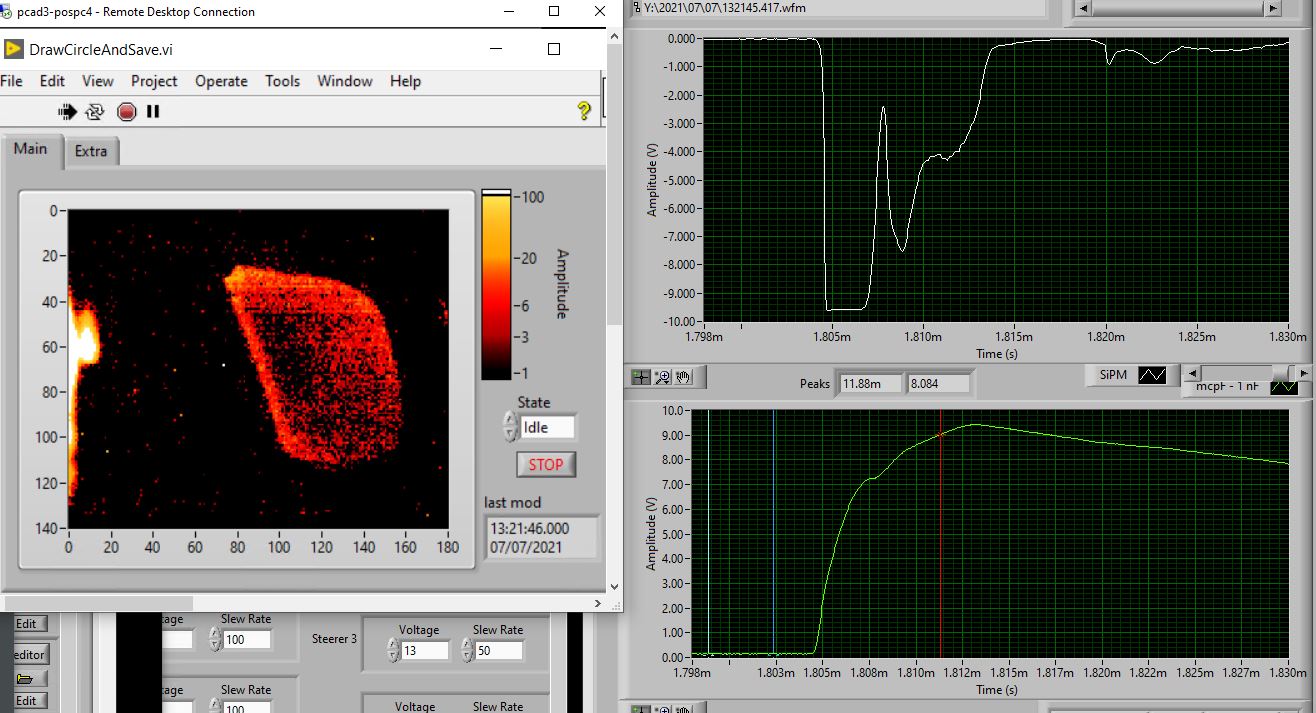Switch to the Extra tab
1316x713 pixels.
tap(91, 151)
